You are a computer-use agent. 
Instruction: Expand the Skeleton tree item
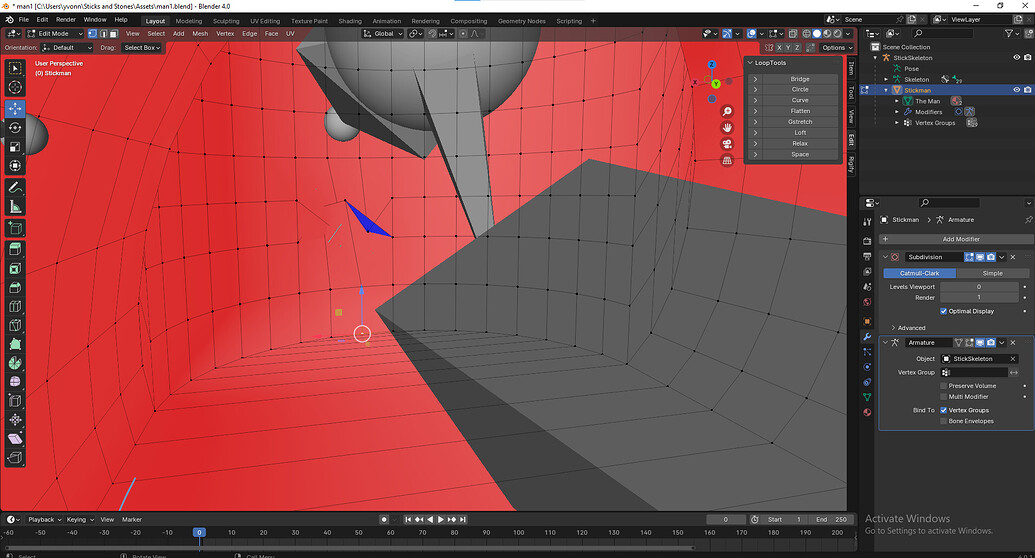pos(886,79)
